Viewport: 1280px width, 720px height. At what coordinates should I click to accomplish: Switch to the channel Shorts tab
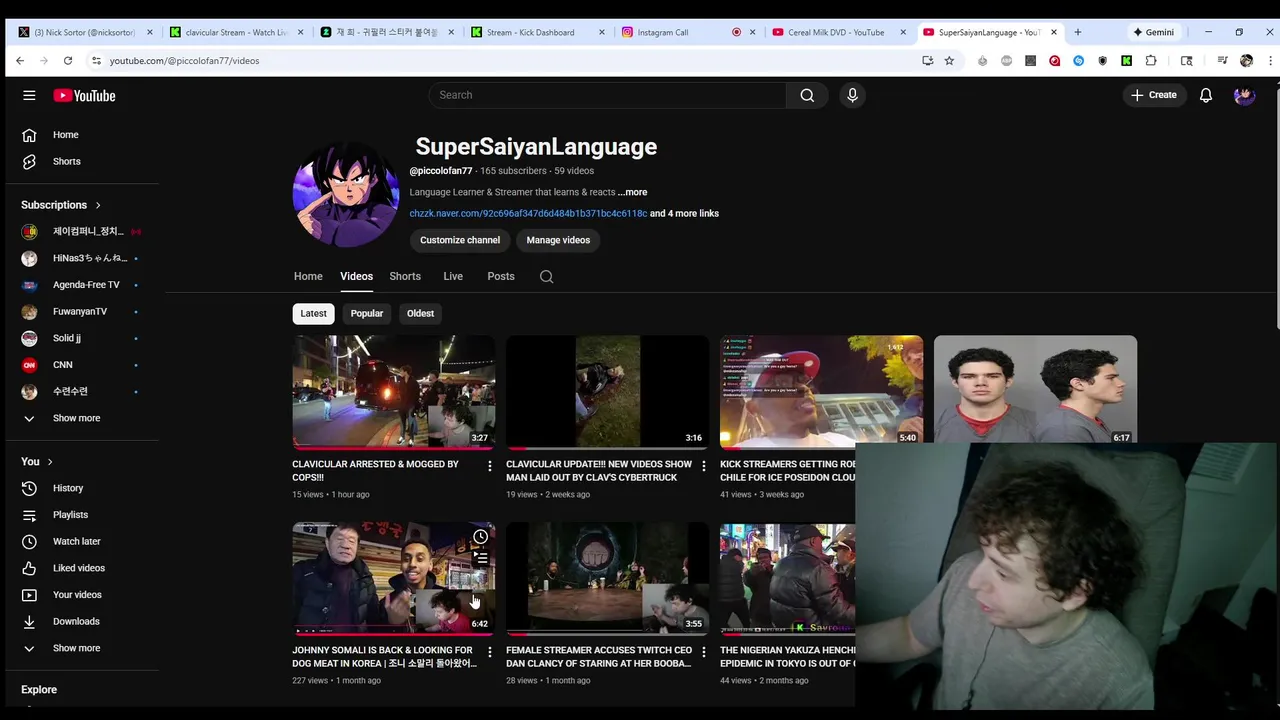[x=405, y=277]
